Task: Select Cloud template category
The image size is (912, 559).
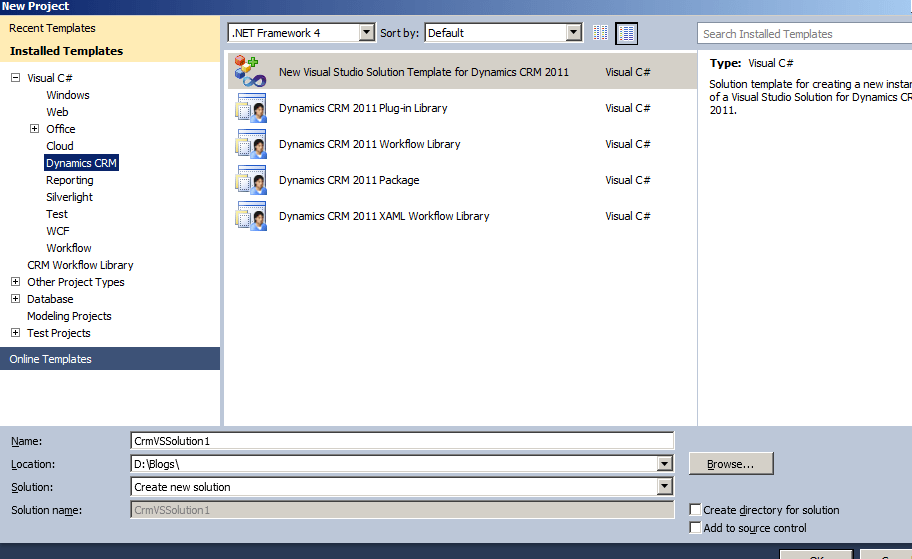Action: point(59,146)
